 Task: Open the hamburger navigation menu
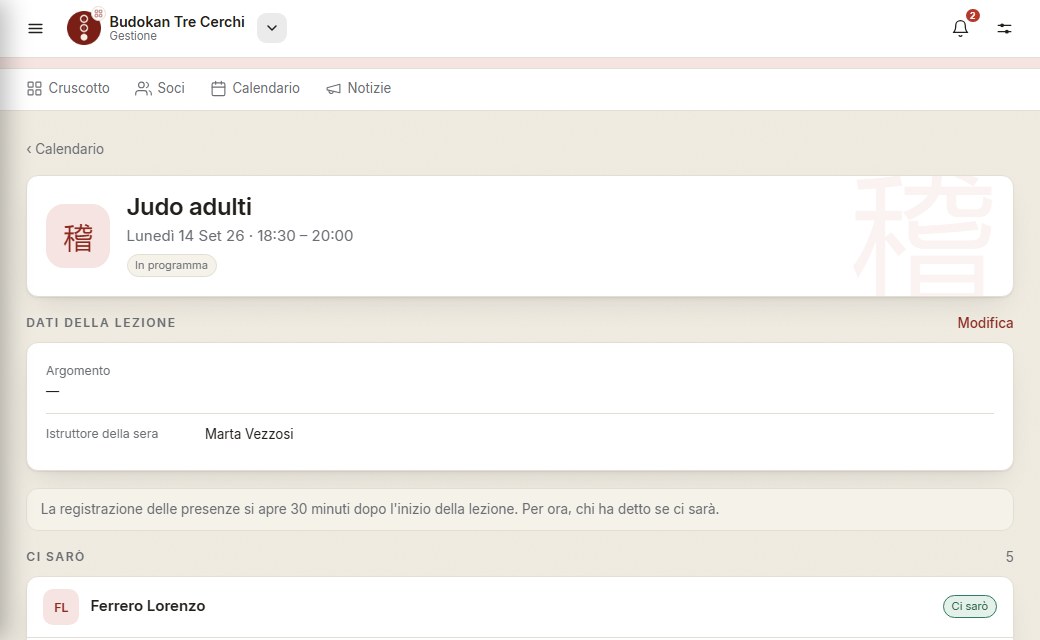35,28
